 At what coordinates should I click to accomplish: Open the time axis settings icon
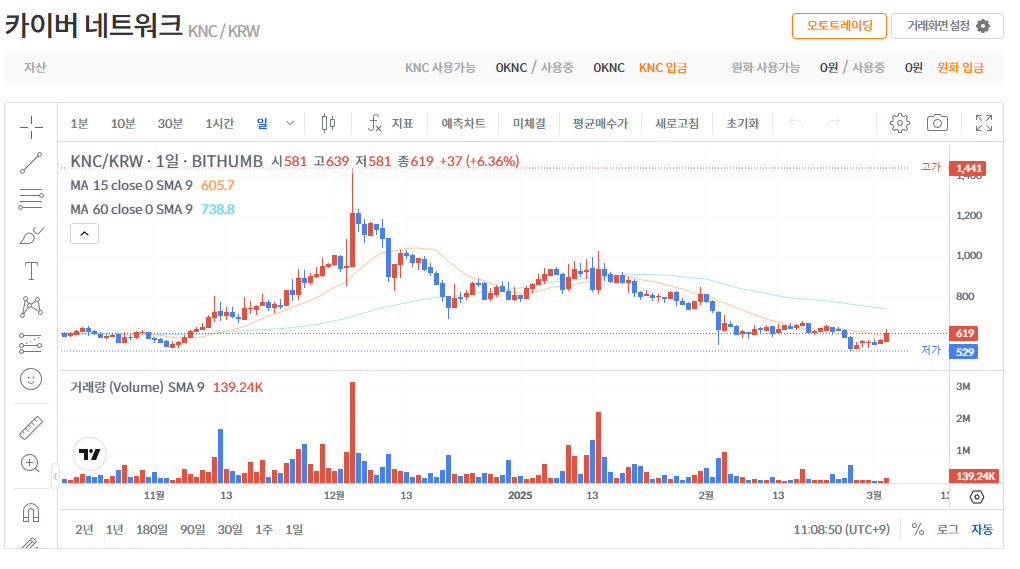(x=976, y=497)
